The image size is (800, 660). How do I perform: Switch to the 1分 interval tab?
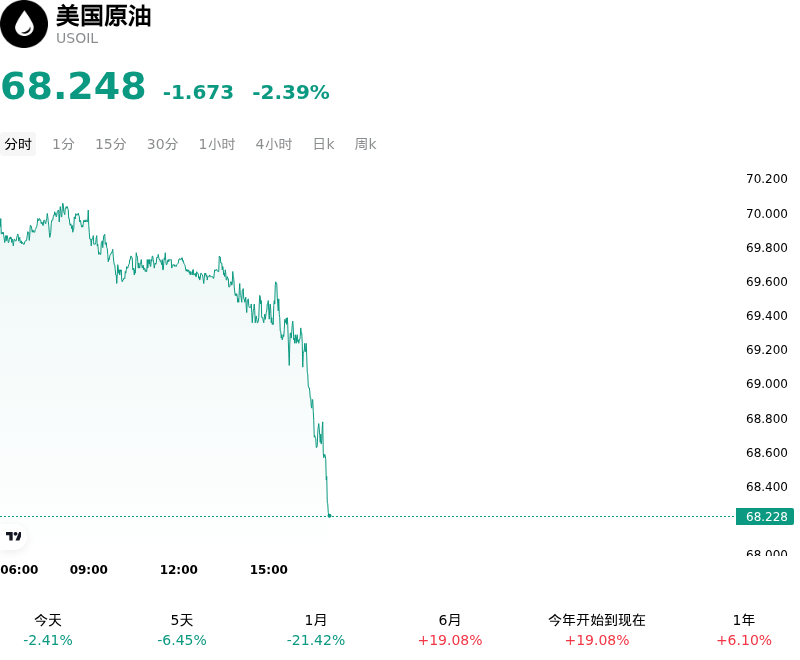tap(63, 144)
